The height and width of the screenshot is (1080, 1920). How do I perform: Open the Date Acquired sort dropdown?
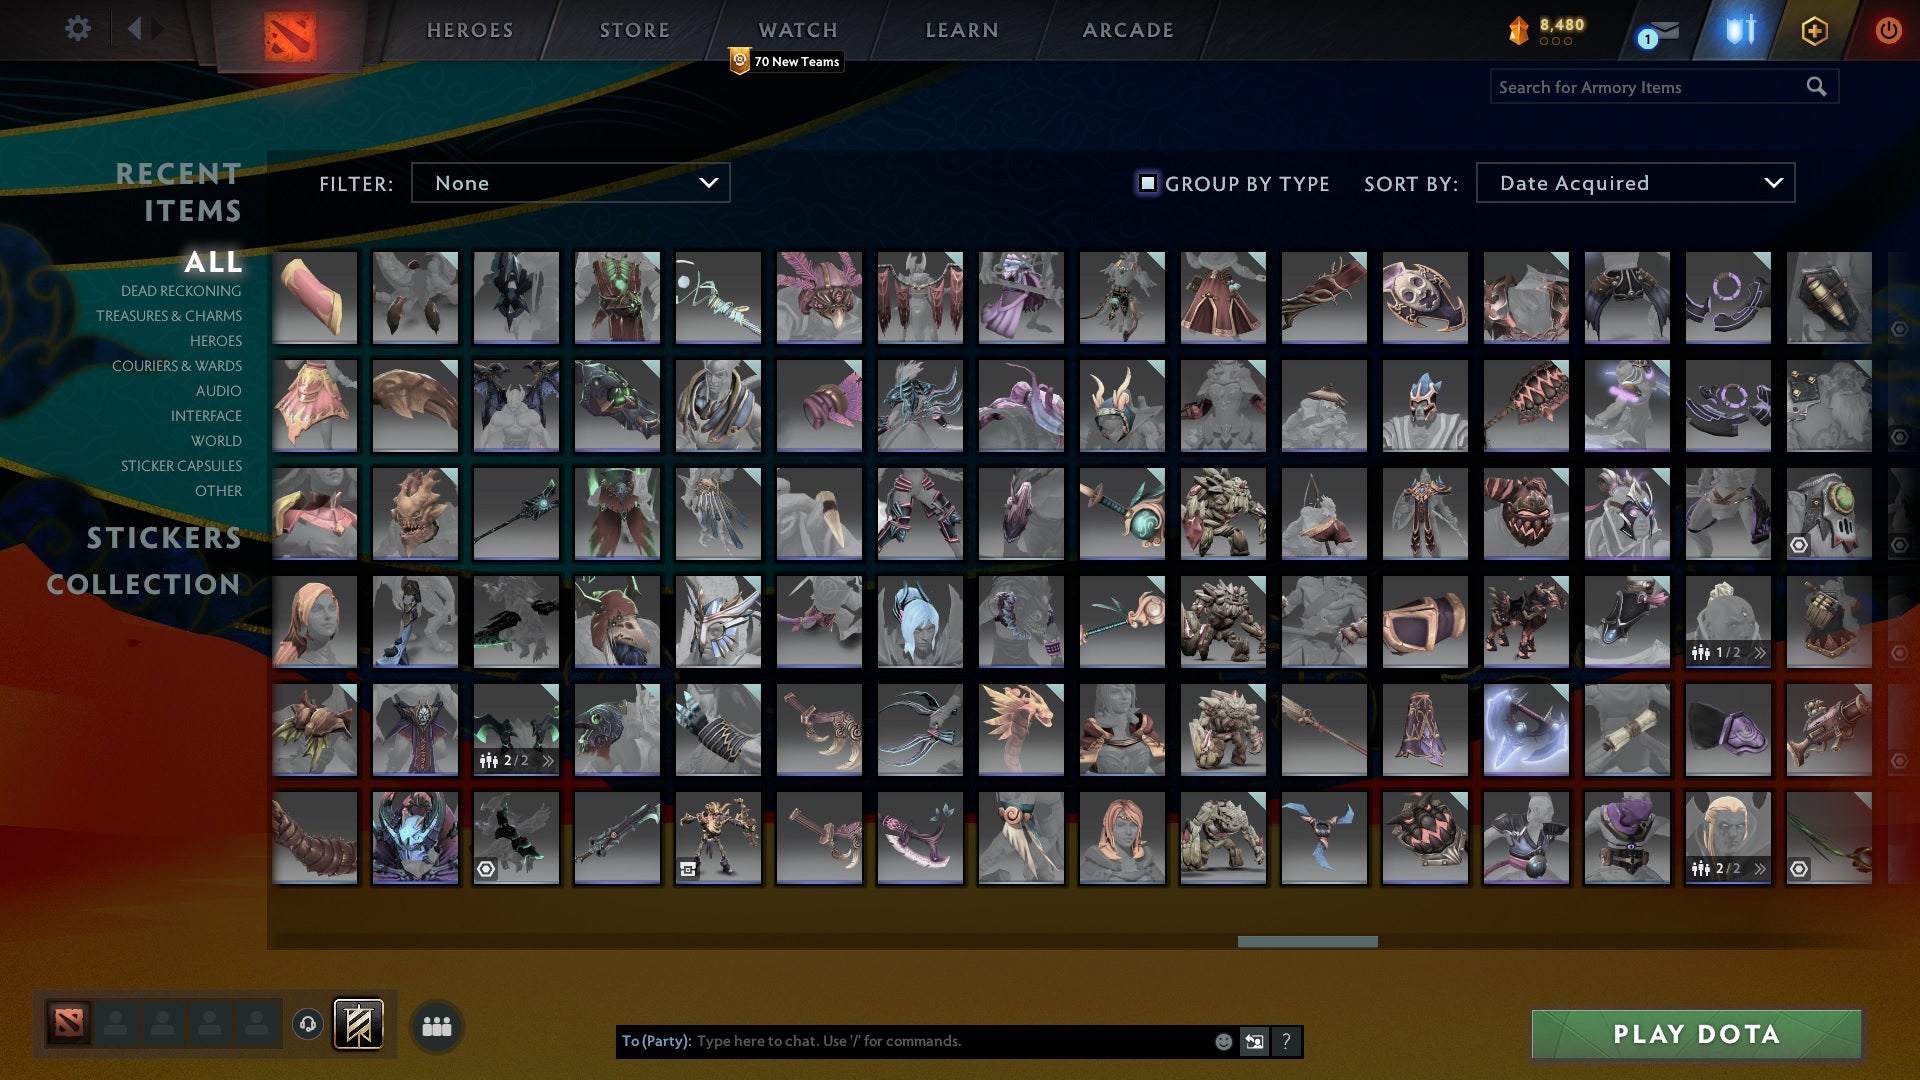(1634, 183)
